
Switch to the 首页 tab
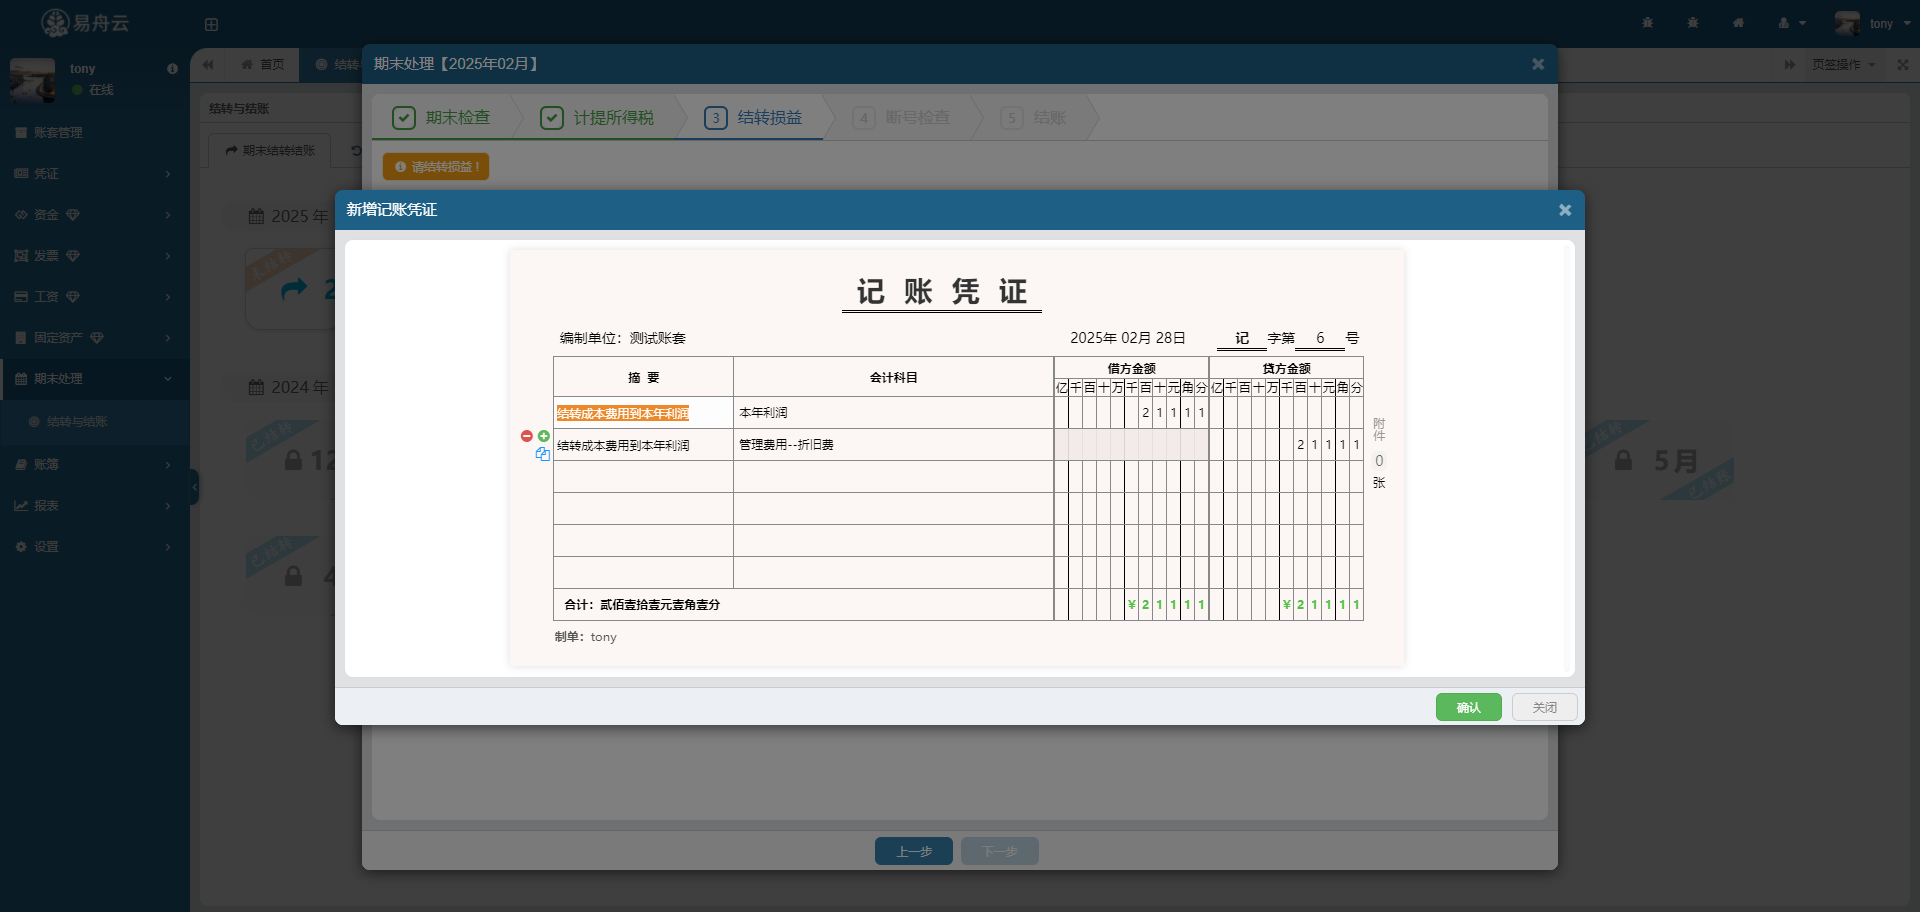262,65
